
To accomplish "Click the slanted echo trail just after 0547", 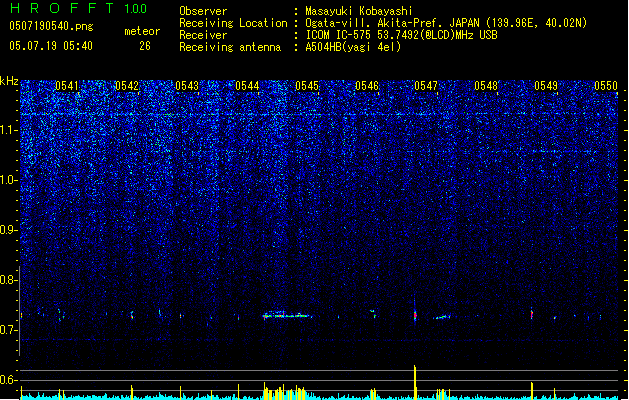I will [x=442, y=317].
